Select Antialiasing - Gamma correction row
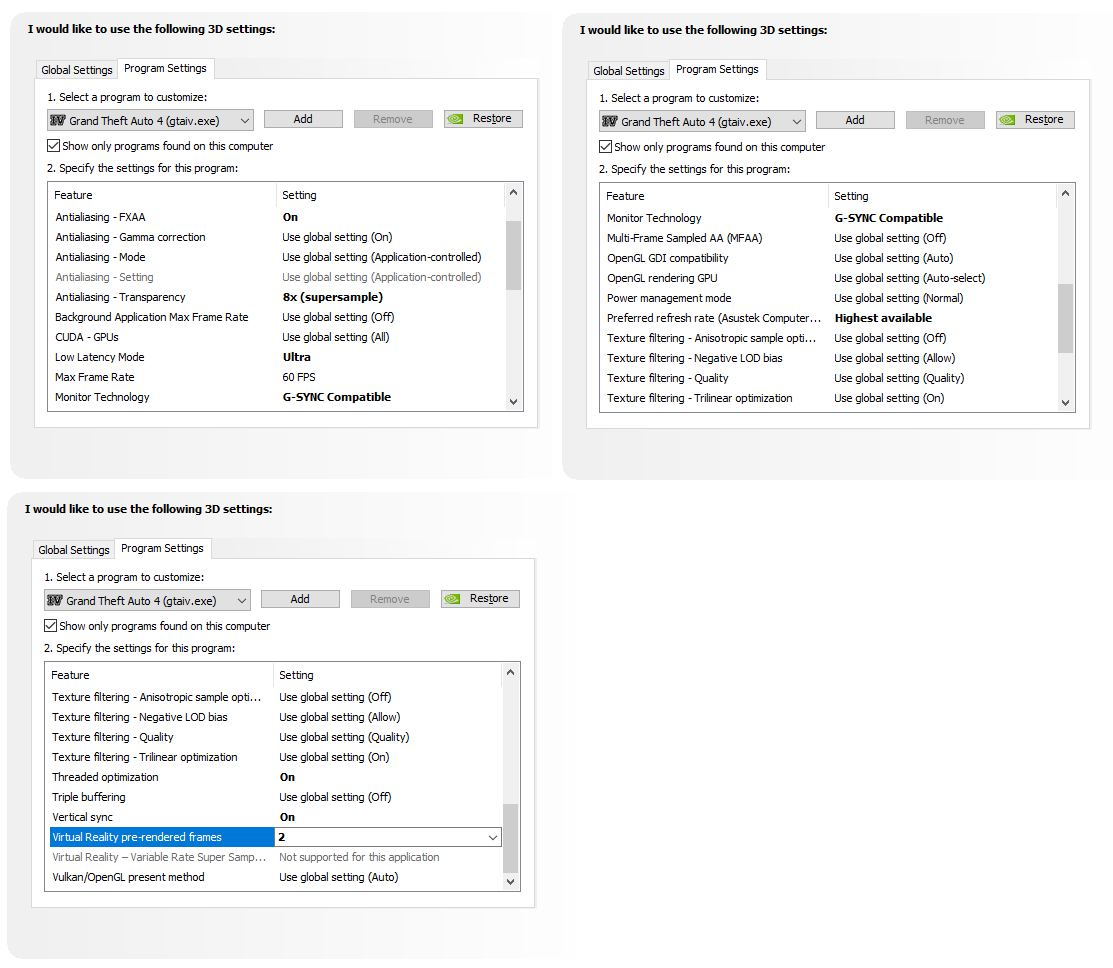Image resolution: width=1113 pixels, height=968 pixels. point(277,237)
